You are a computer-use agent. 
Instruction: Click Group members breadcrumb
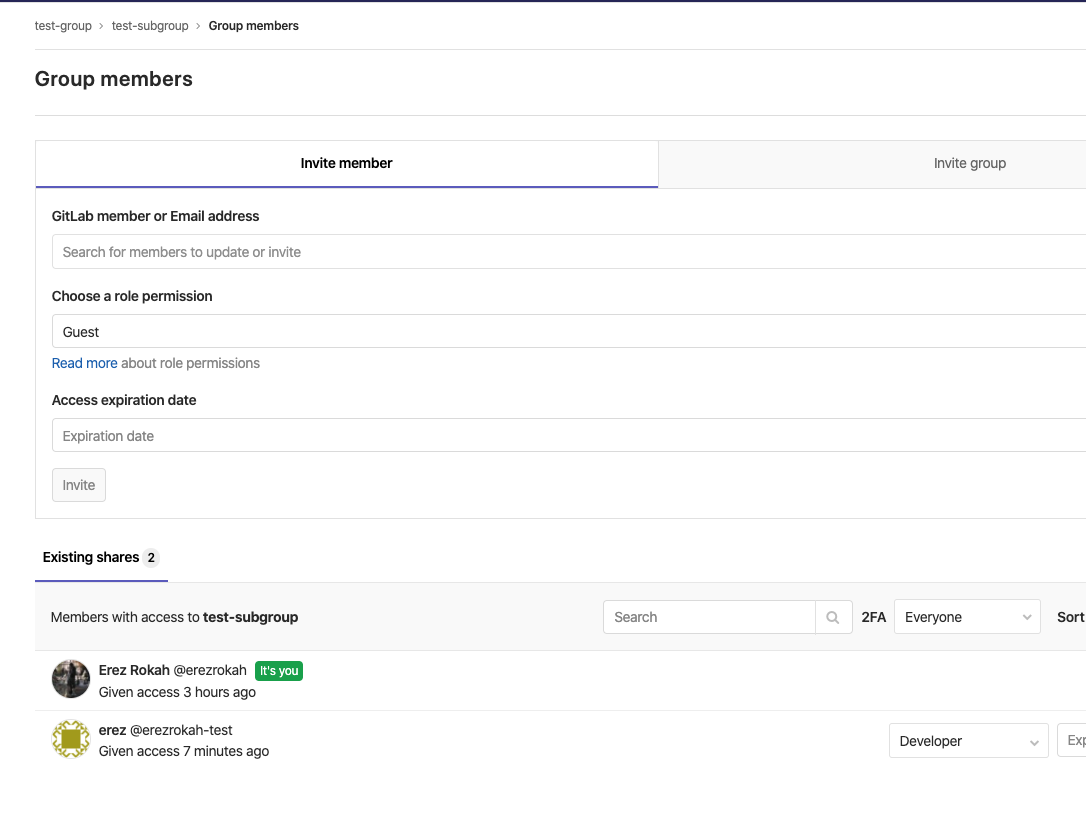pyautogui.click(x=253, y=26)
